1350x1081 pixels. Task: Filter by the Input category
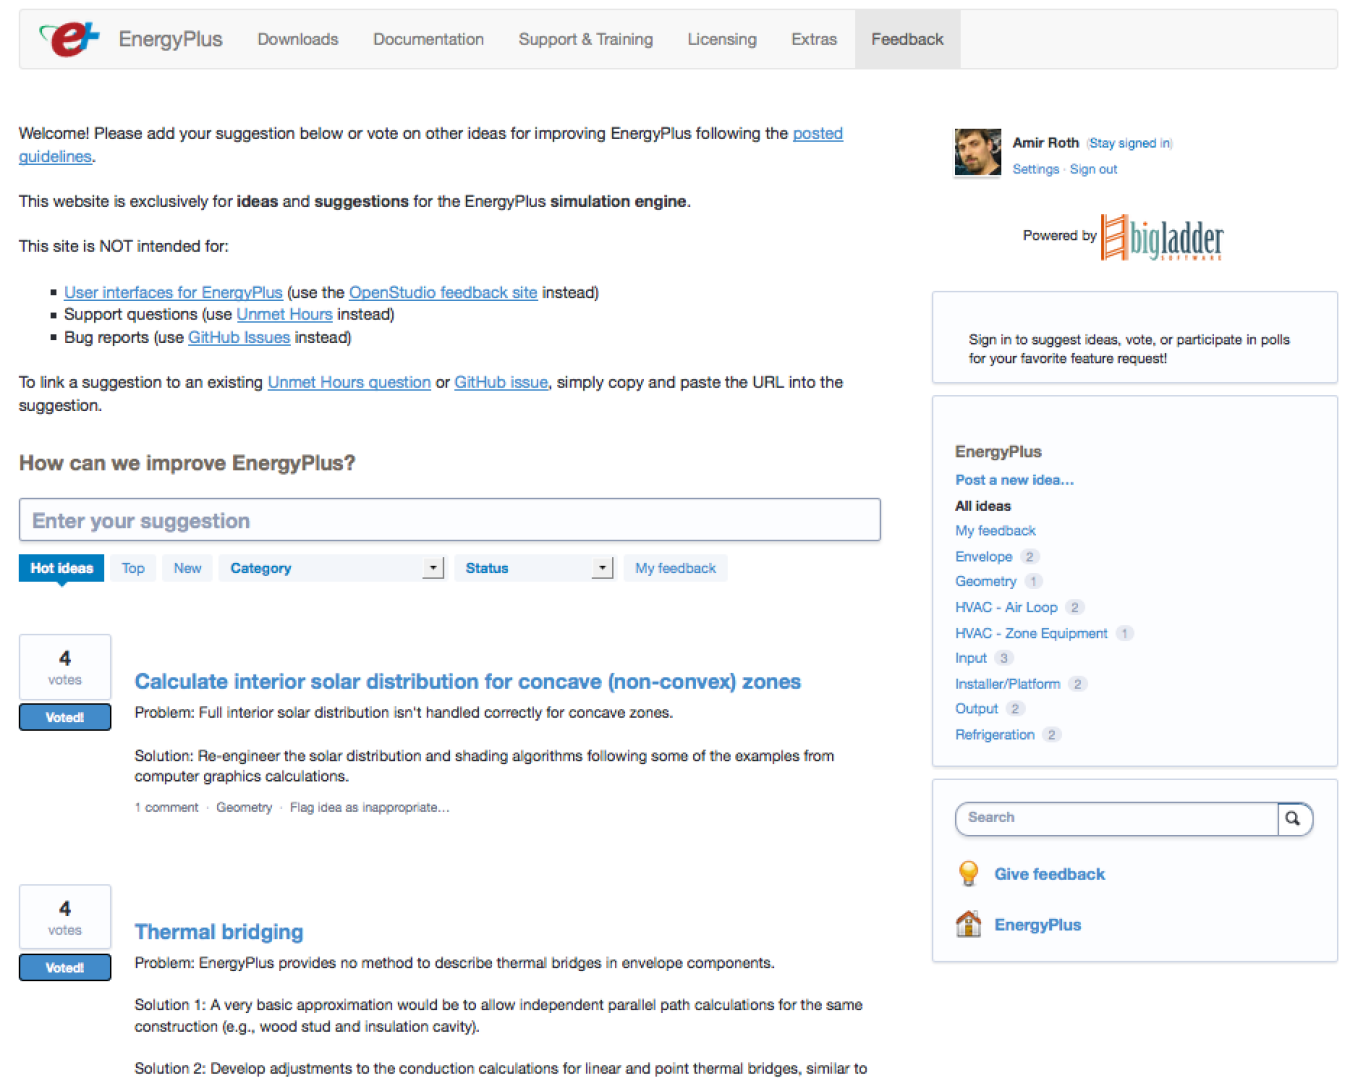pyautogui.click(x=971, y=658)
